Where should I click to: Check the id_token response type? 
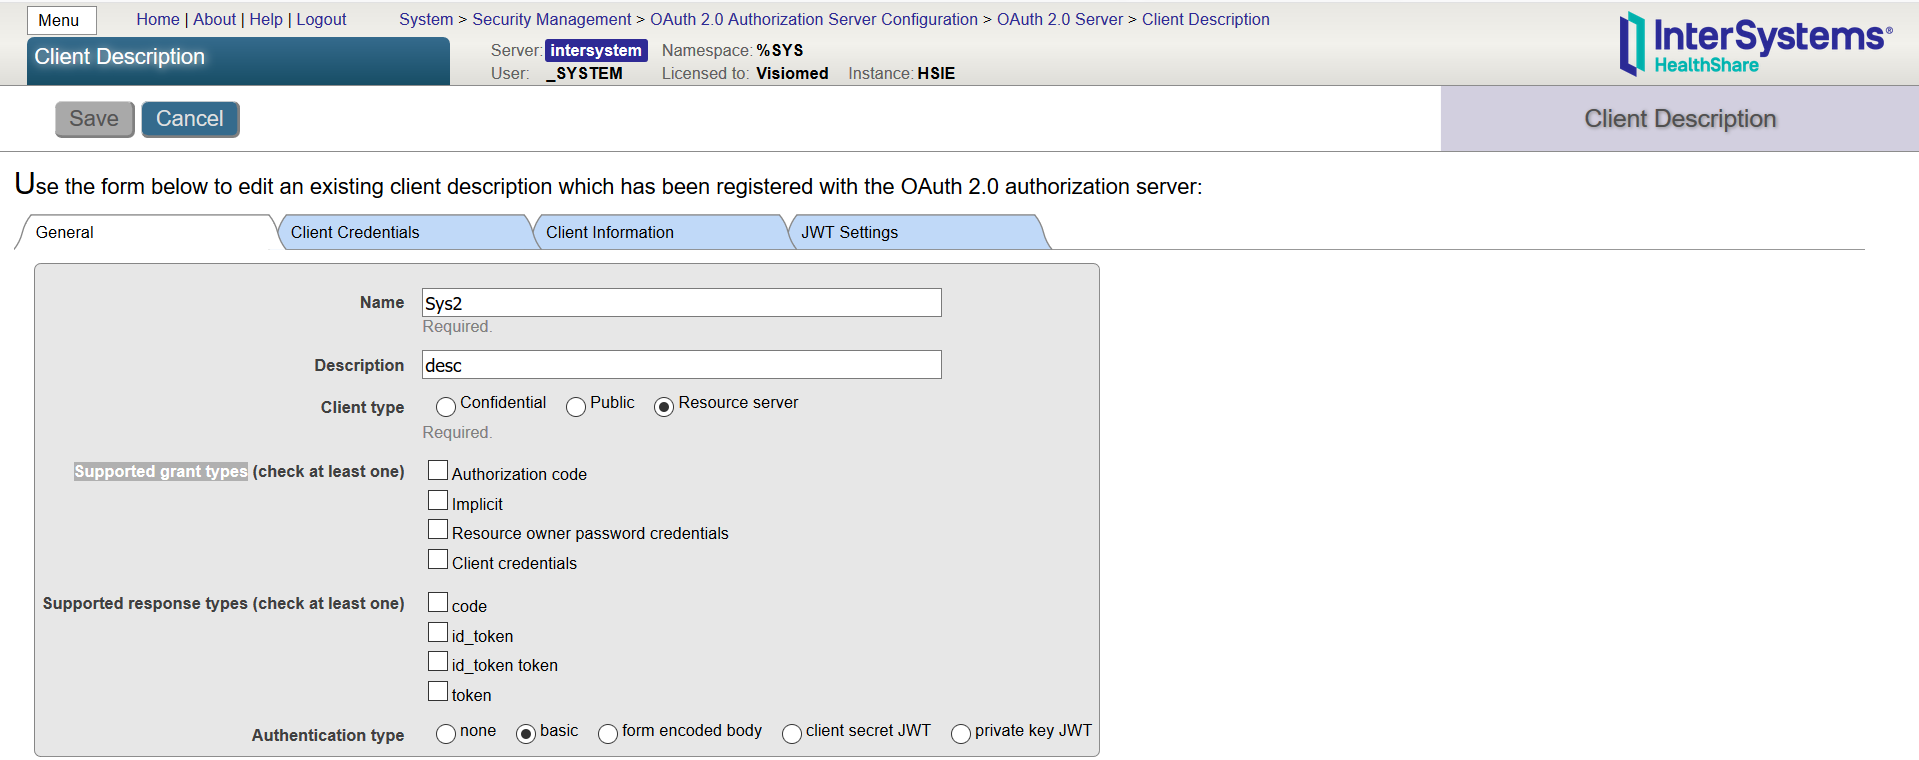(x=438, y=632)
